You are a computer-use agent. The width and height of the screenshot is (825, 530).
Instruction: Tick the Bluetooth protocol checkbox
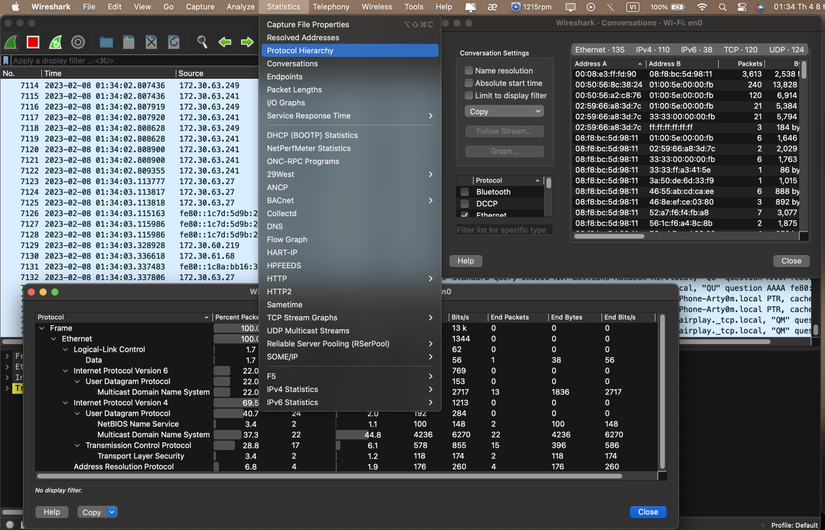point(465,192)
